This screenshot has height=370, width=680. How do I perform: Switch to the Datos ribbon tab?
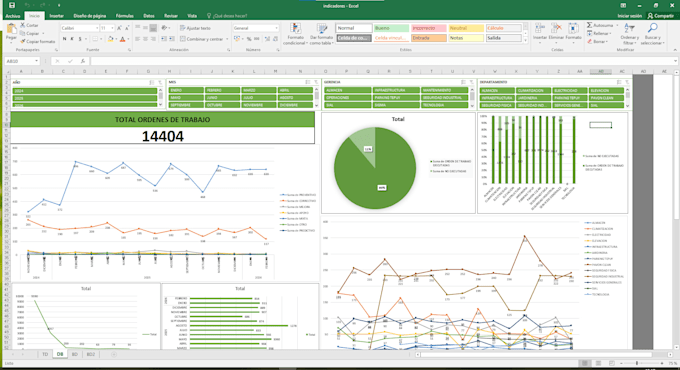coord(149,16)
